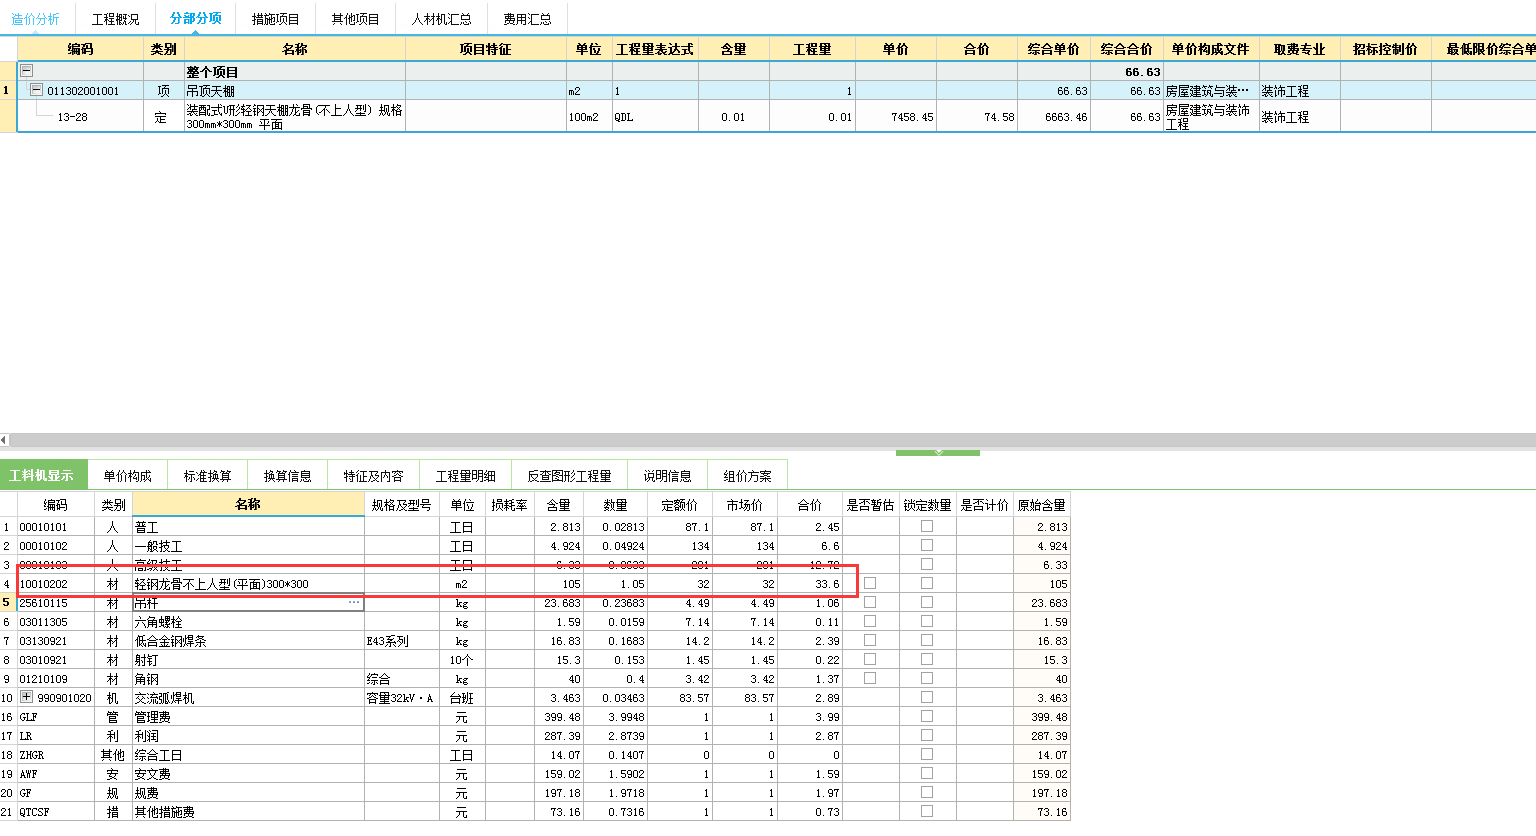Open the 换算信息 tab
Viewport: 1536px width, 836px height.
pos(287,475)
